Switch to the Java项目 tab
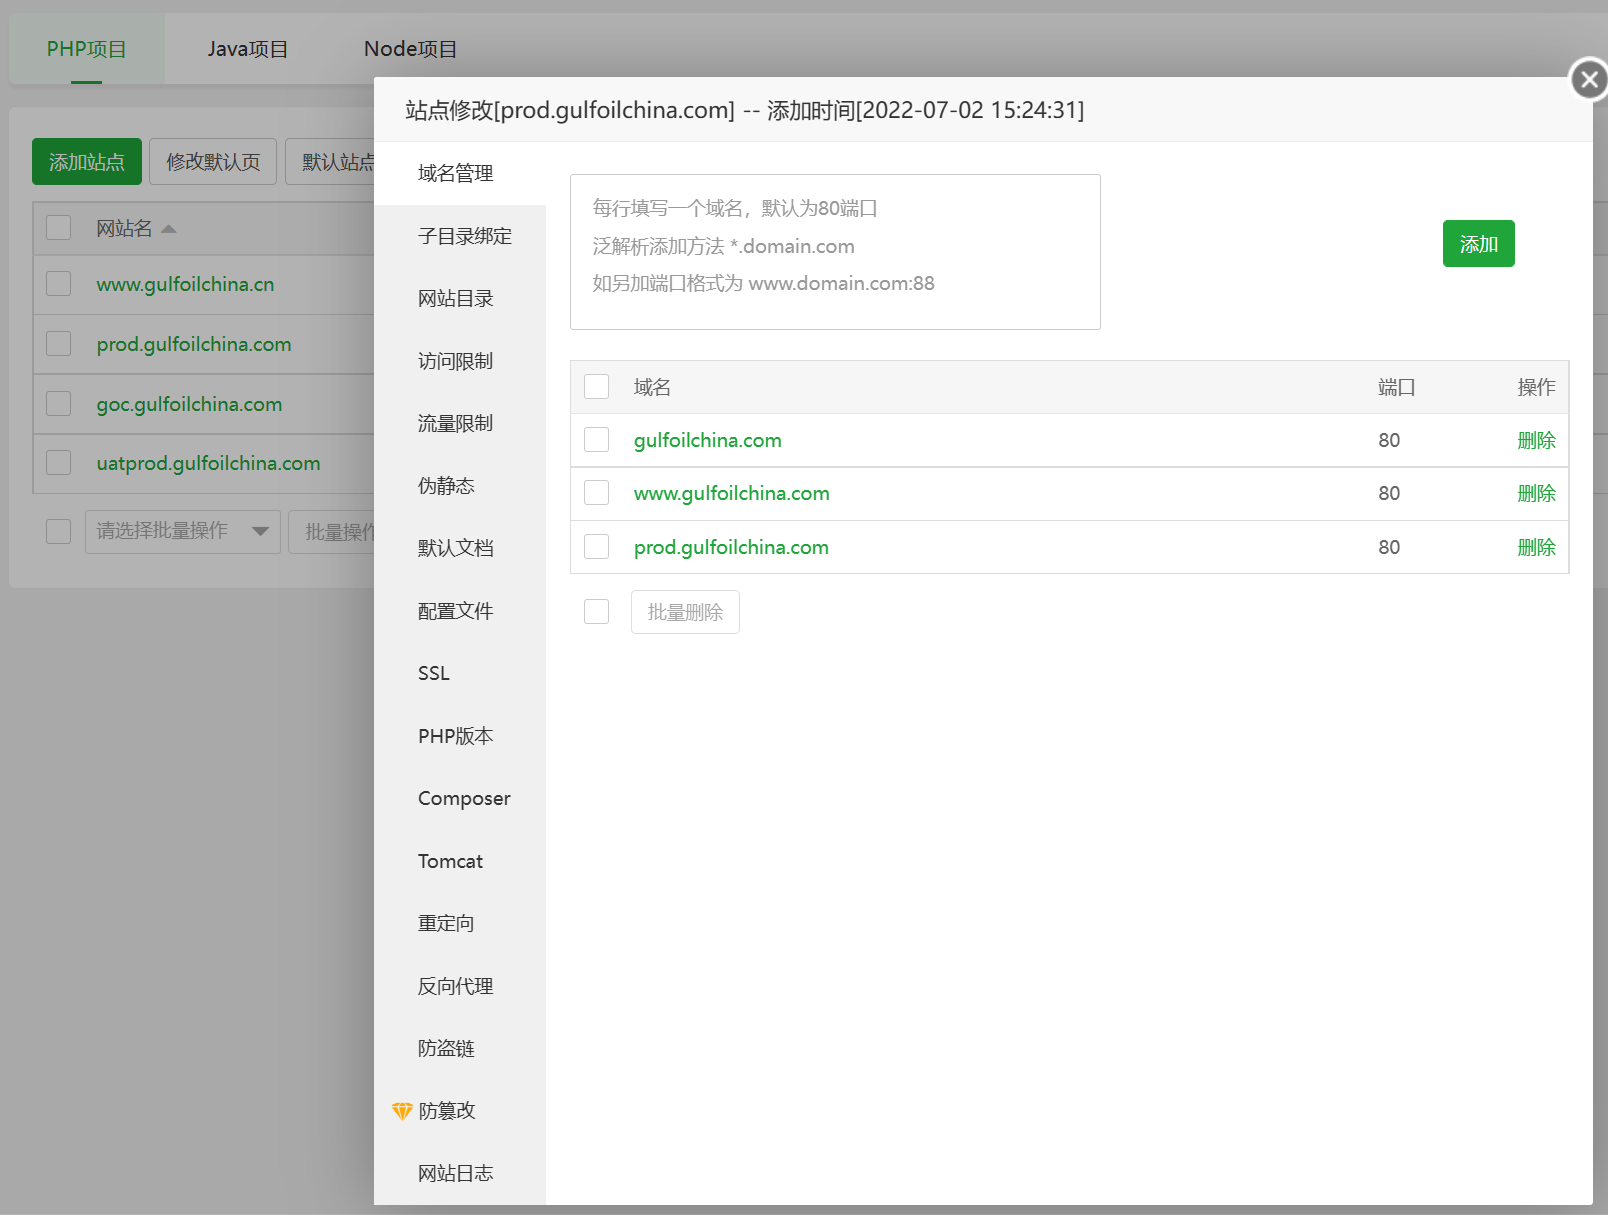The image size is (1608, 1215). [x=248, y=49]
